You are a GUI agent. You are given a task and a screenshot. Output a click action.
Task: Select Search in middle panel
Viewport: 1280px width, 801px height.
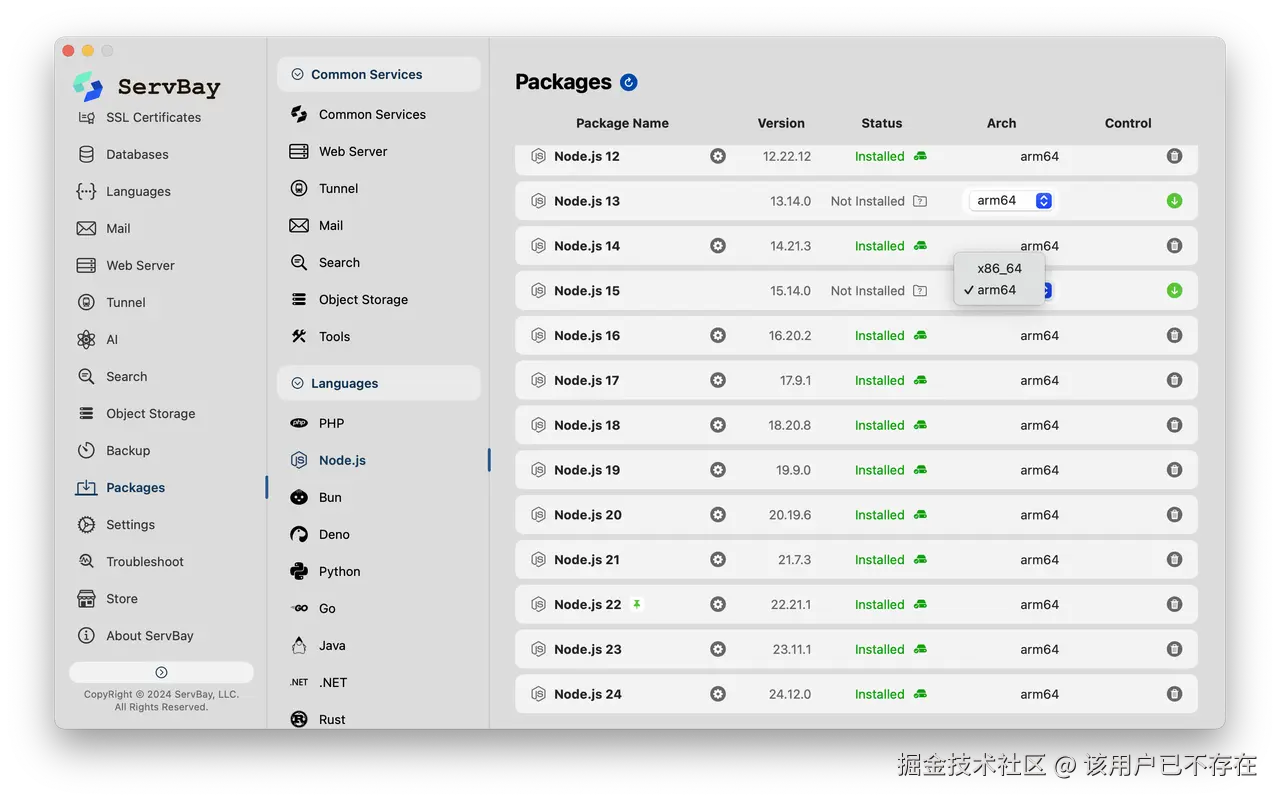325,262
